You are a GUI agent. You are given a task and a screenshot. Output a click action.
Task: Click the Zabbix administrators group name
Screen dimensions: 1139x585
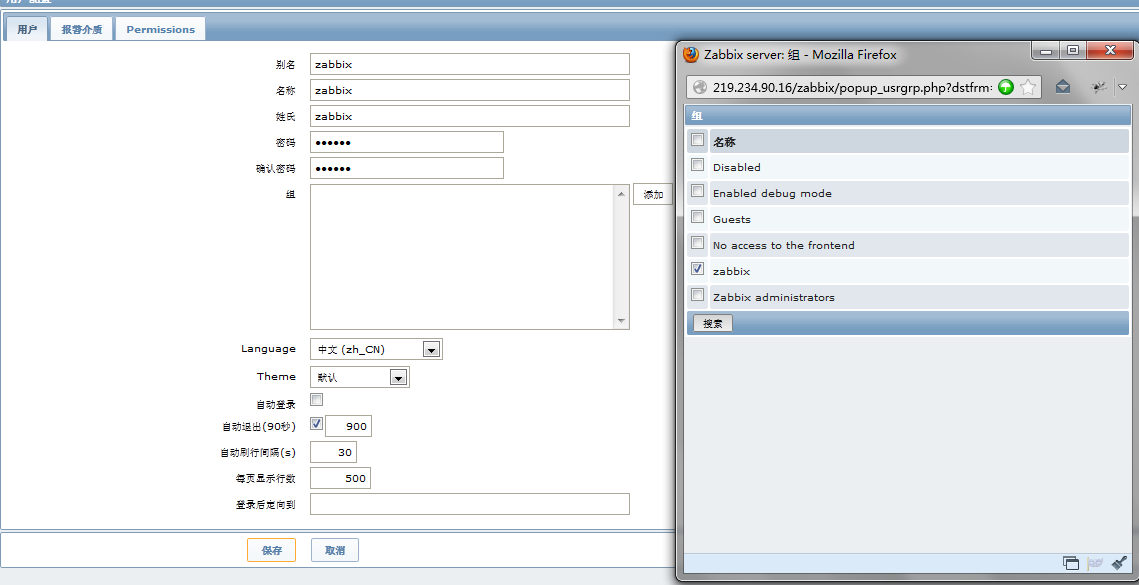[x=774, y=297]
